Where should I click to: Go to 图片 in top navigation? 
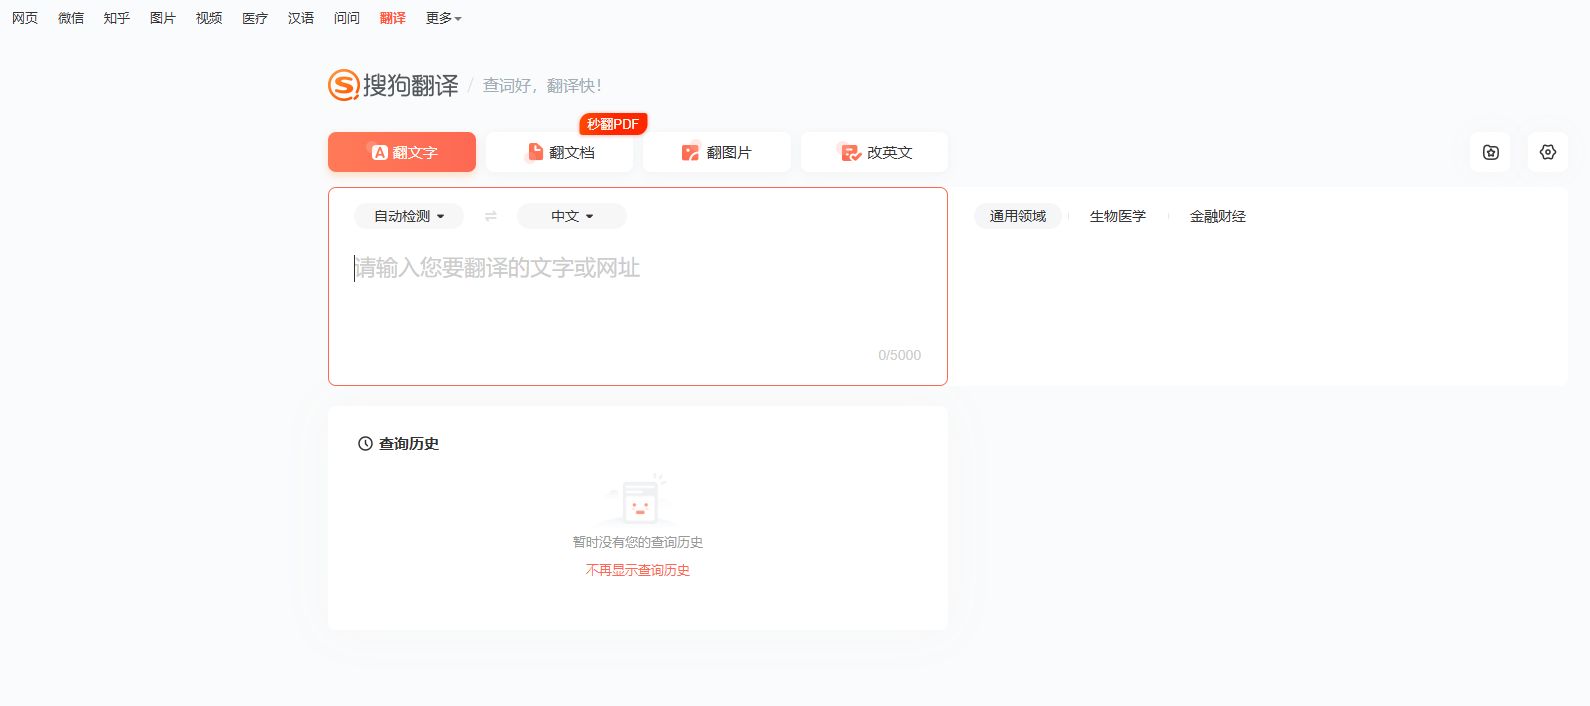pos(163,18)
